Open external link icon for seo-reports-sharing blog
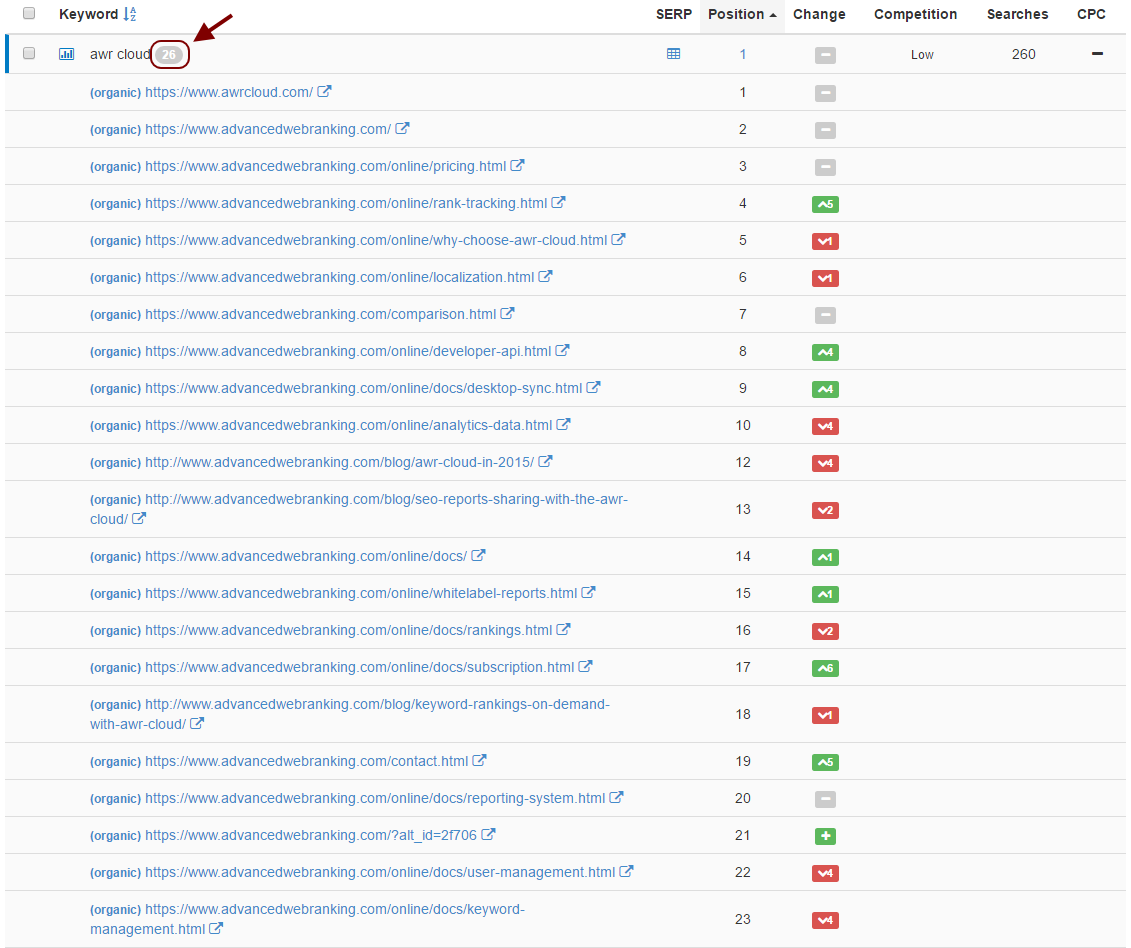This screenshot has width=1131, height=948. (x=138, y=518)
